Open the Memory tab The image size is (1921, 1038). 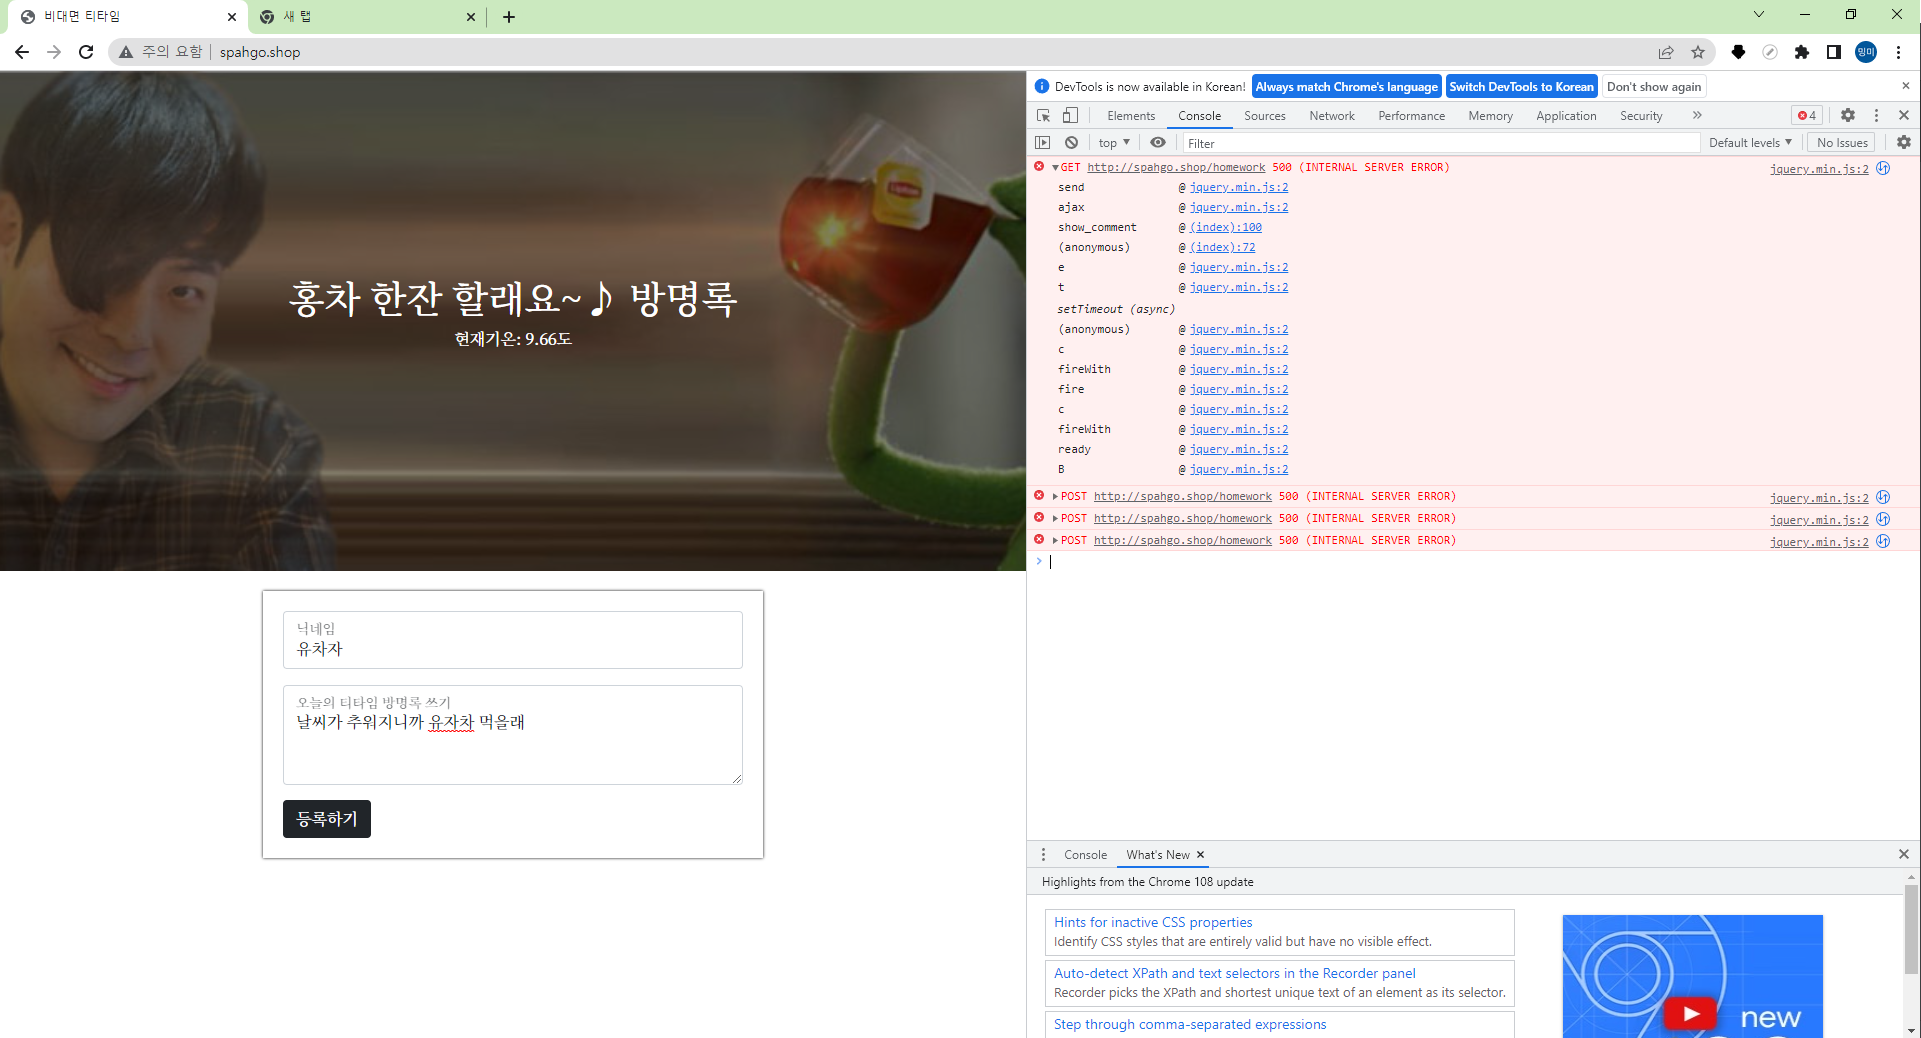click(1490, 116)
